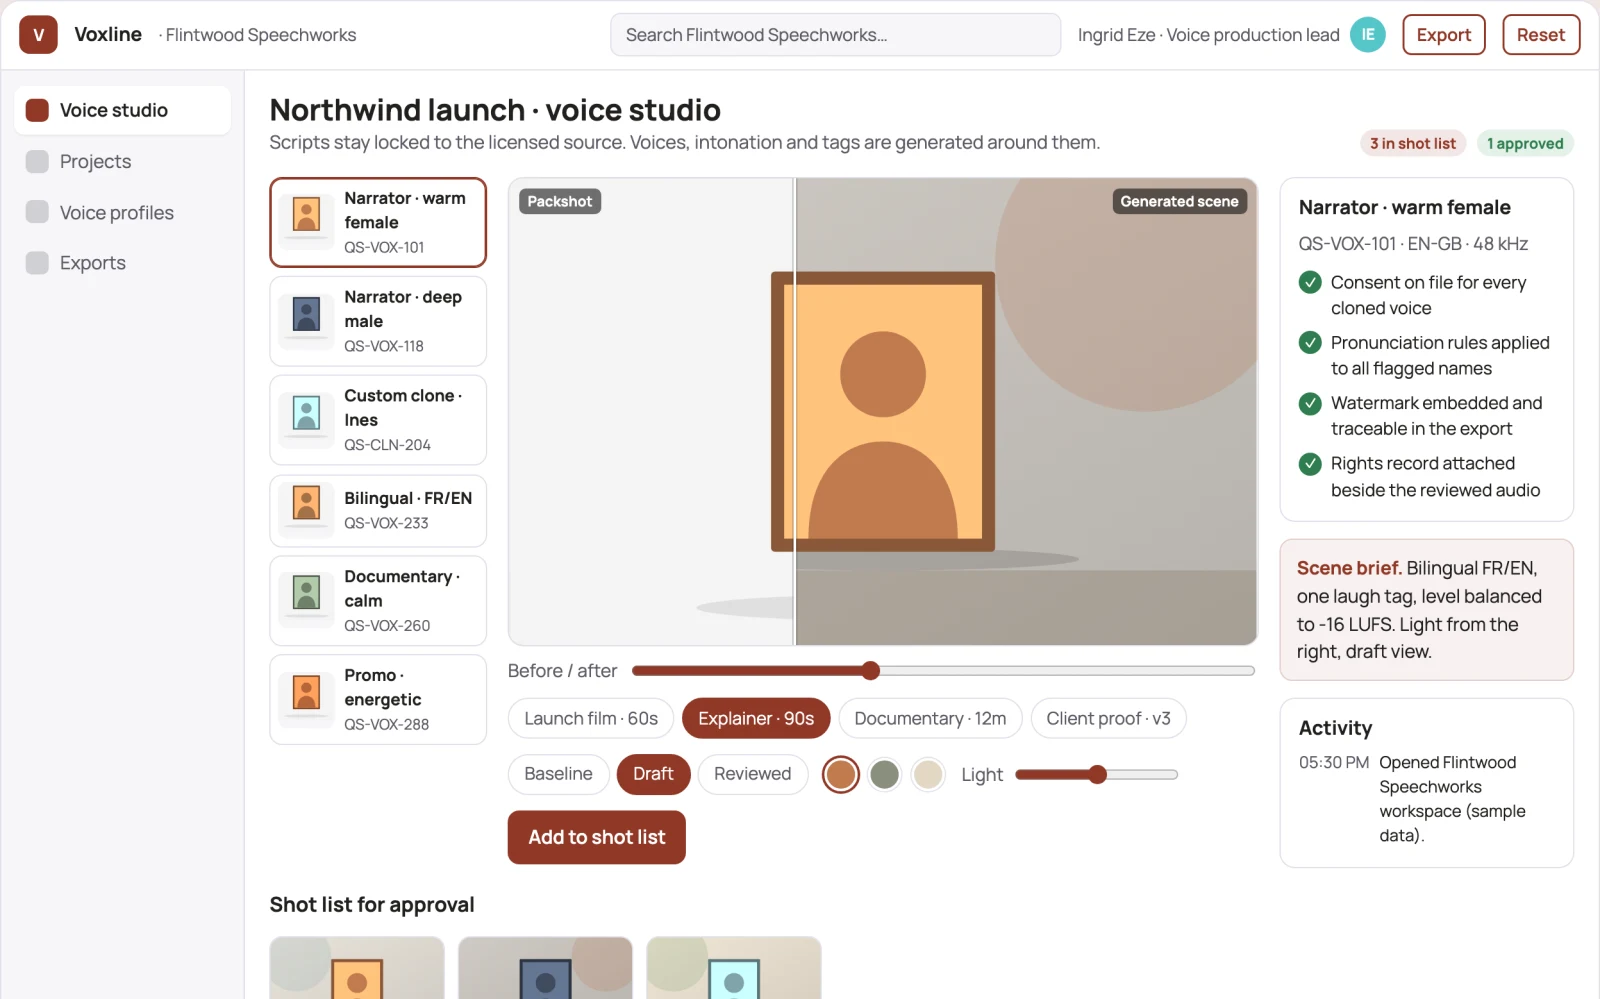Open the Exports page
The height and width of the screenshot is (999, 1600).
(x=122, y=263)
